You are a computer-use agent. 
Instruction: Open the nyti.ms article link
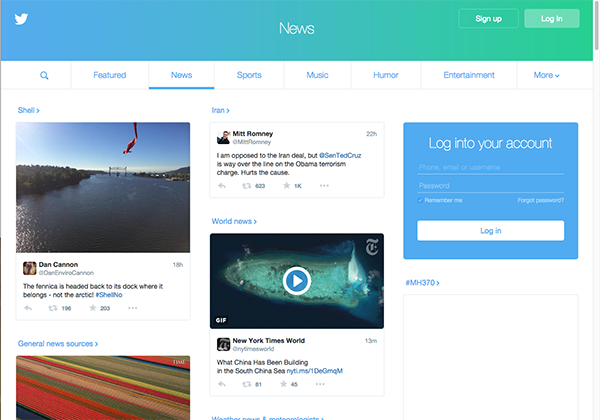point(315,371)
